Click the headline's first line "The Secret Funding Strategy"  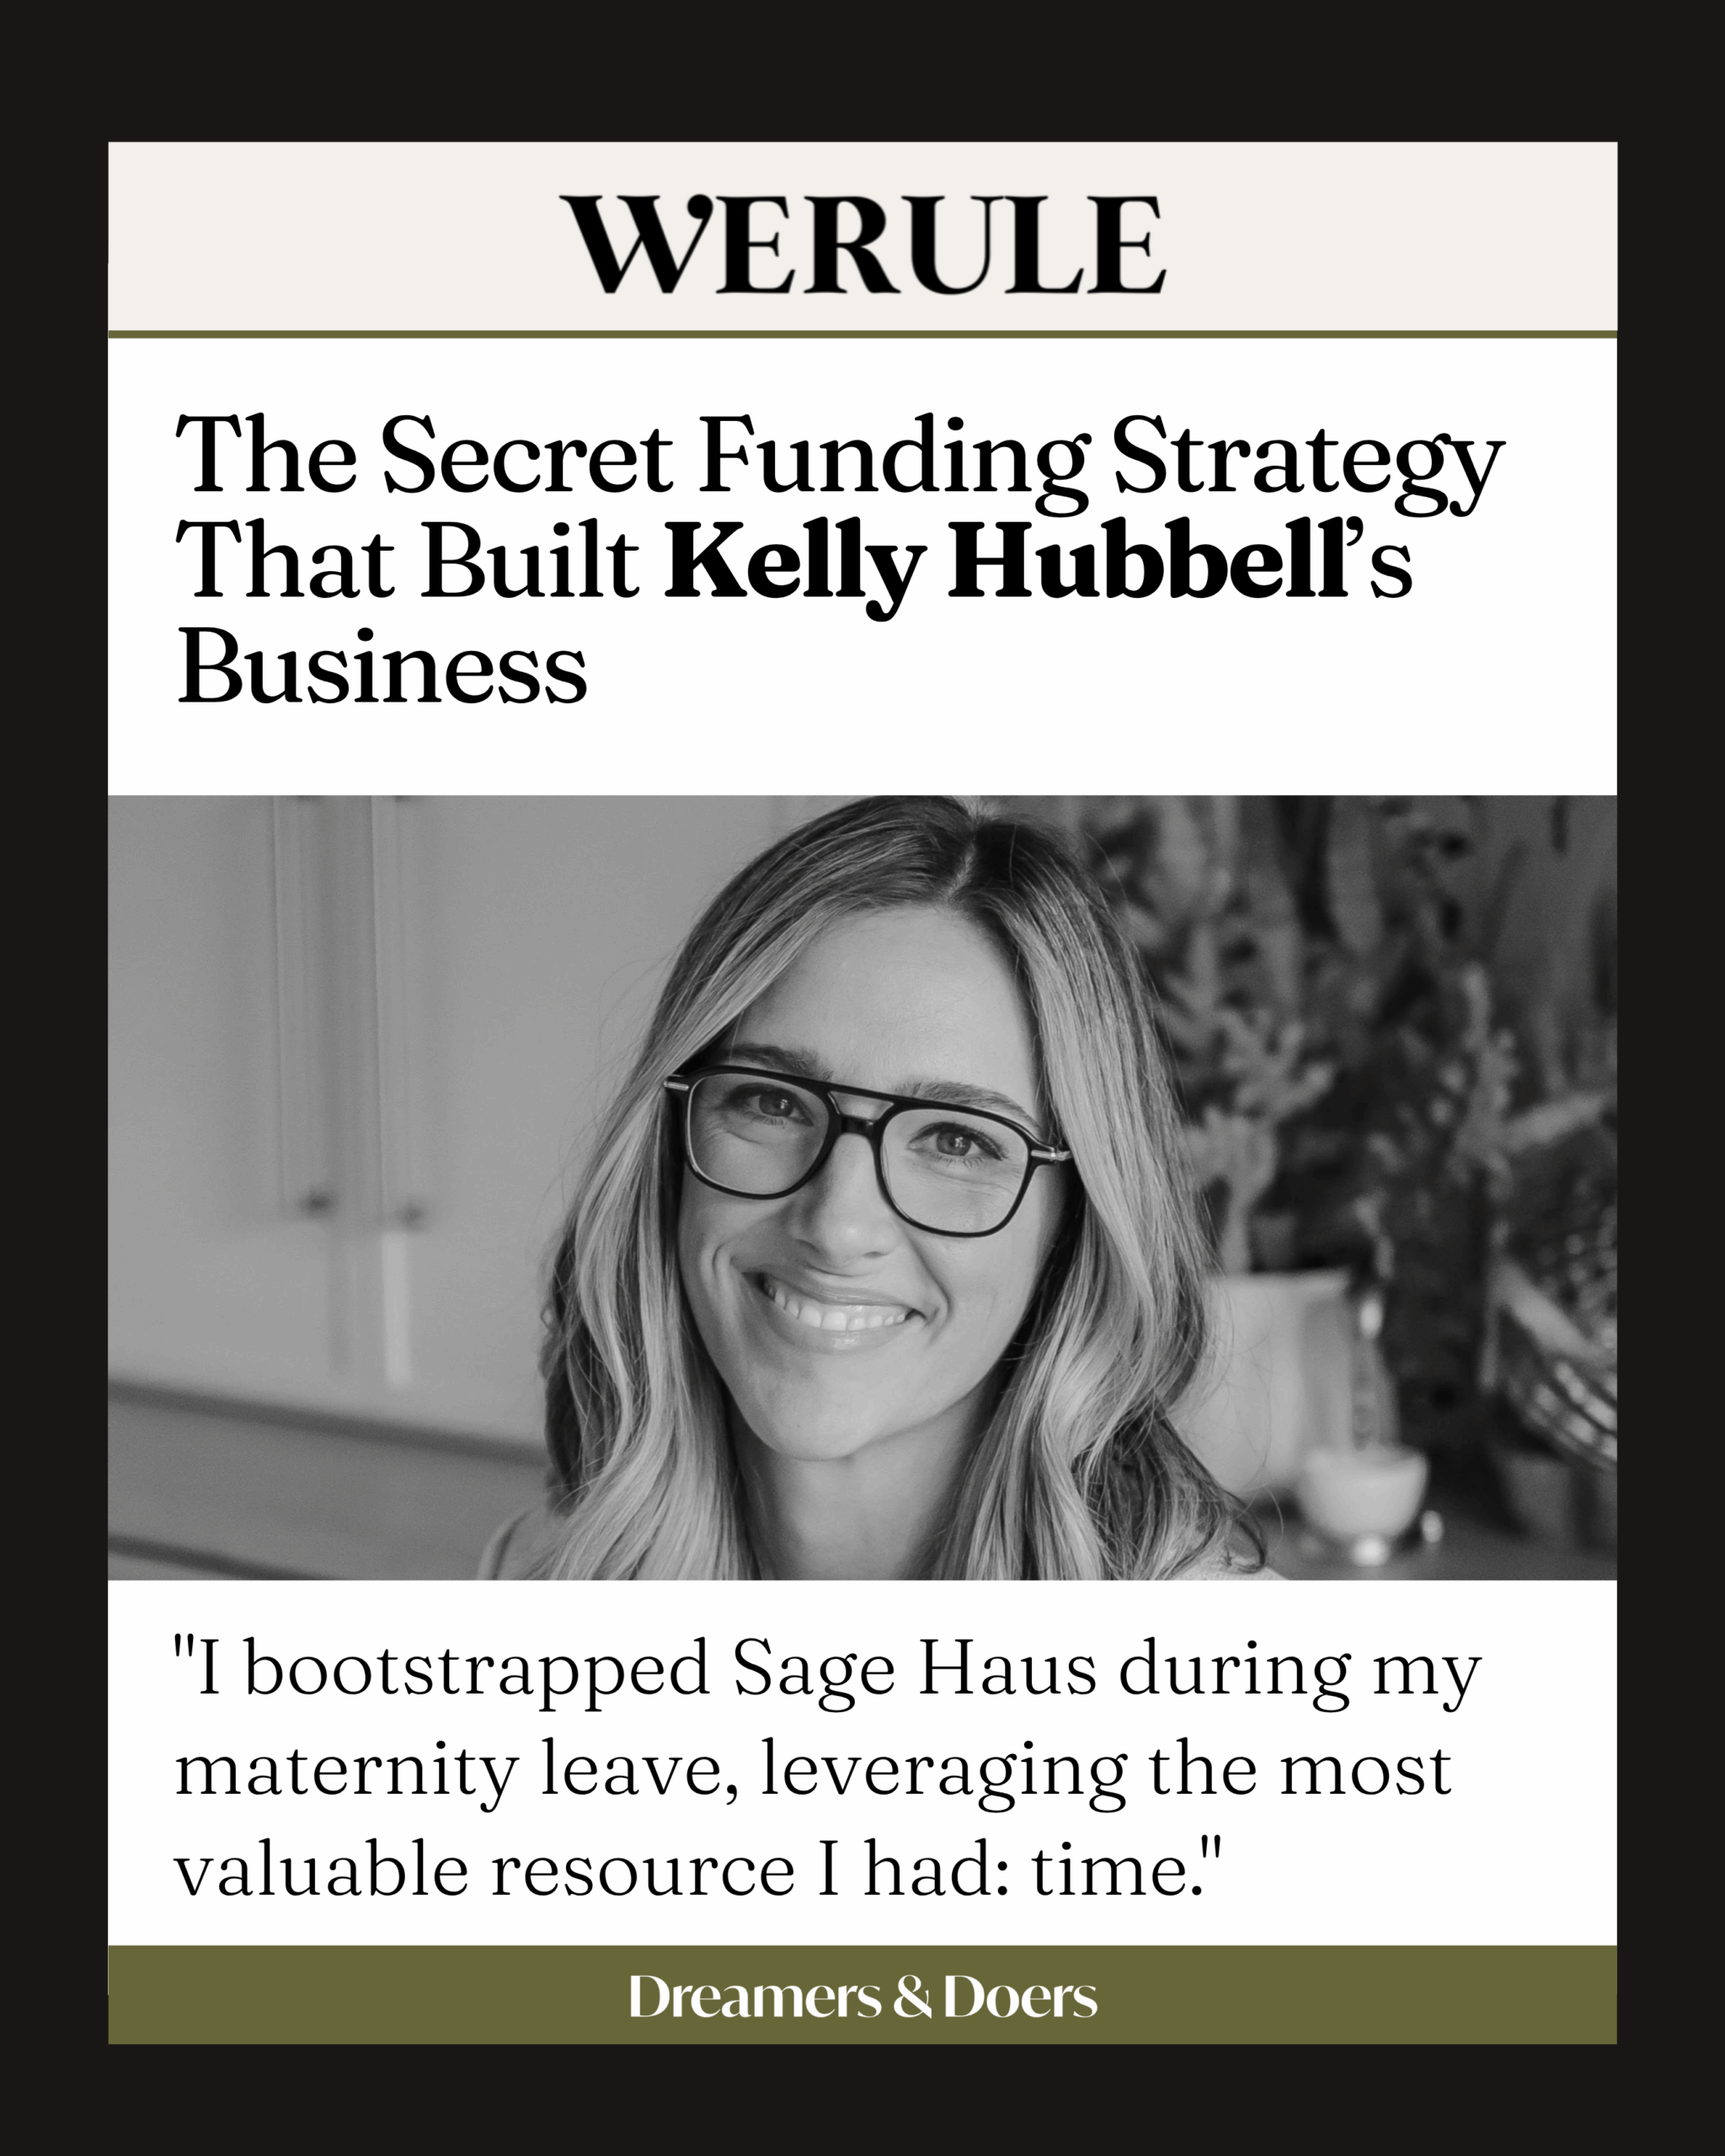pyautogui.click(x=838, y=457)
